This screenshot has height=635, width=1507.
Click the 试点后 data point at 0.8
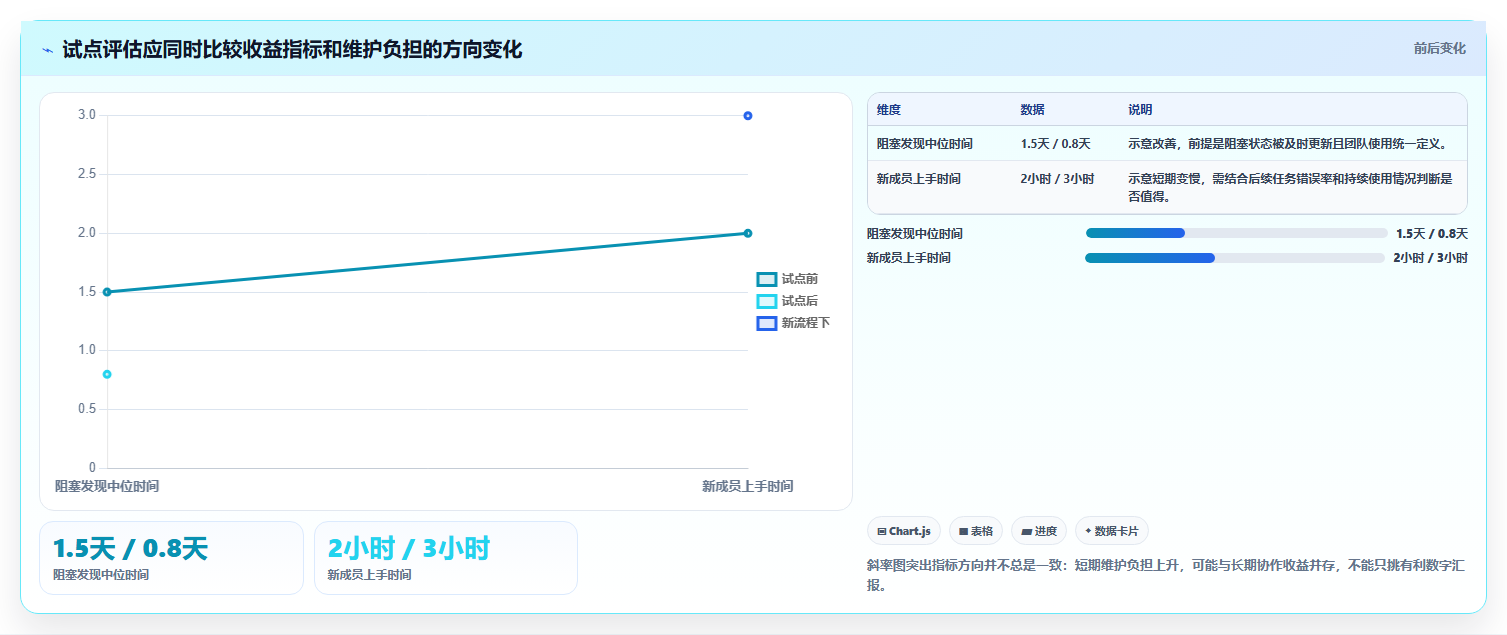[x=107, y=374]
